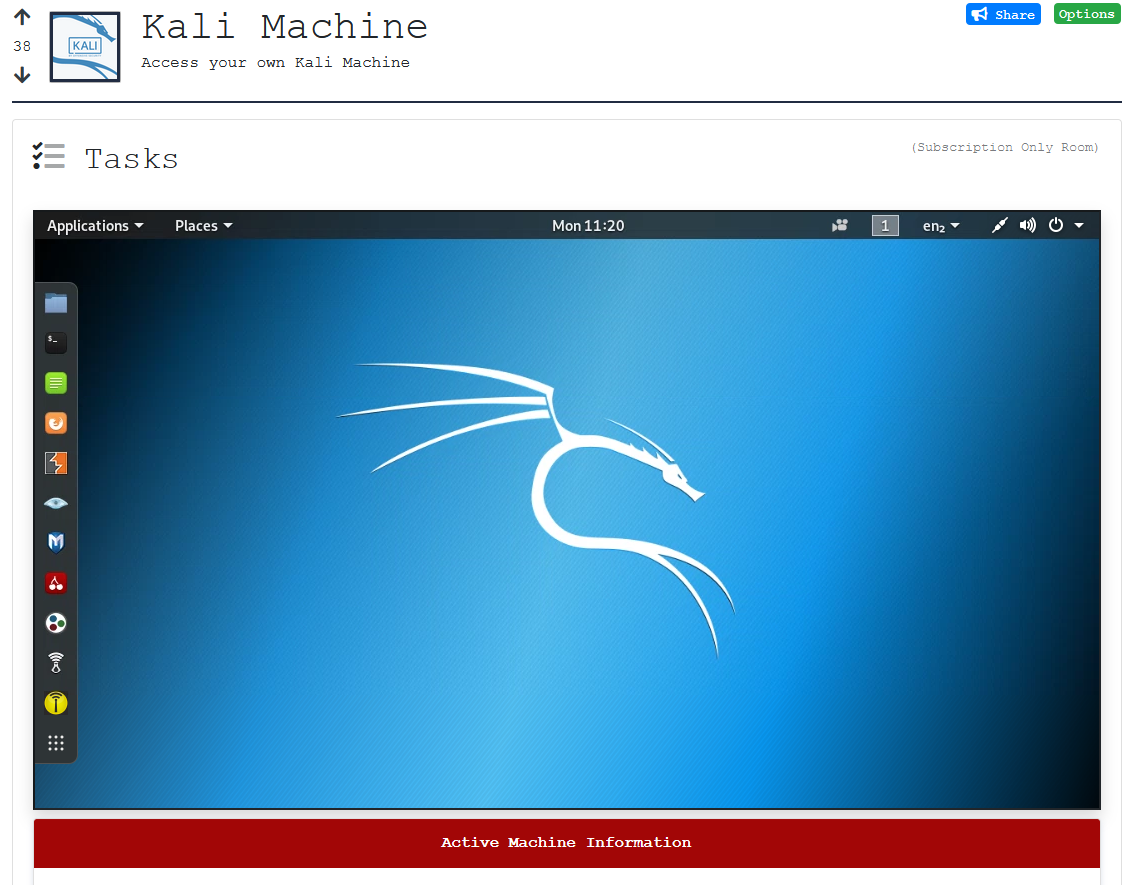This screenshot has height=885, width=1137.
Task: Downvote the Kali Machine room
Action: tap(22, 74)
